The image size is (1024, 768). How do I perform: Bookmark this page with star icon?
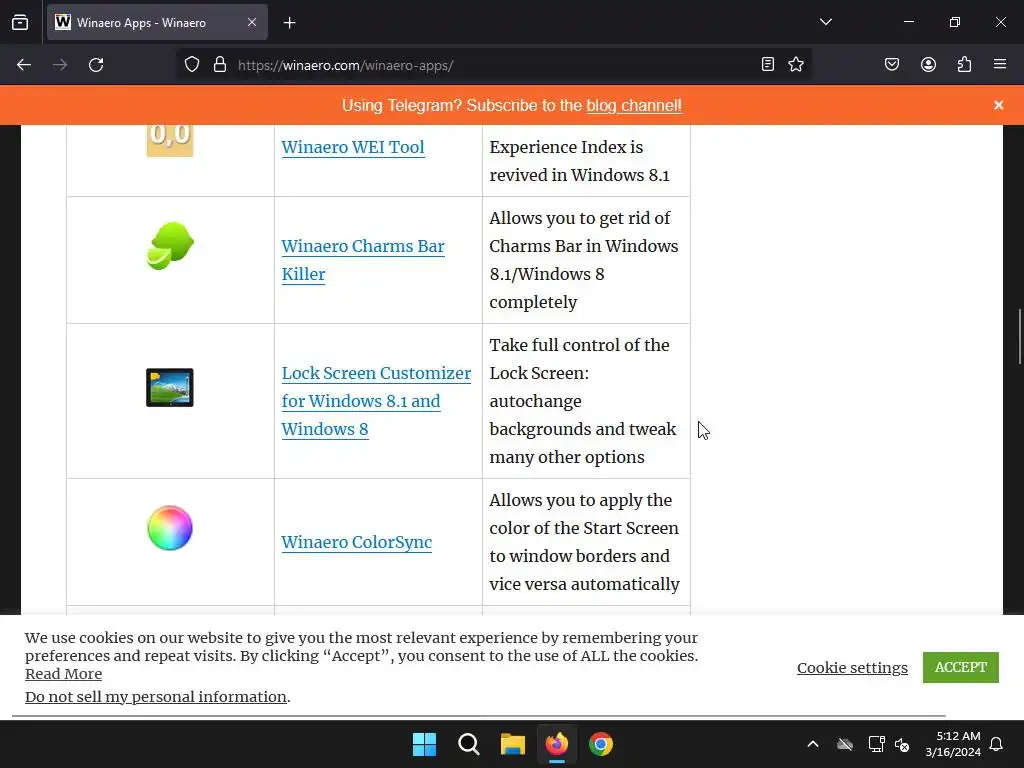pos(795,64)
